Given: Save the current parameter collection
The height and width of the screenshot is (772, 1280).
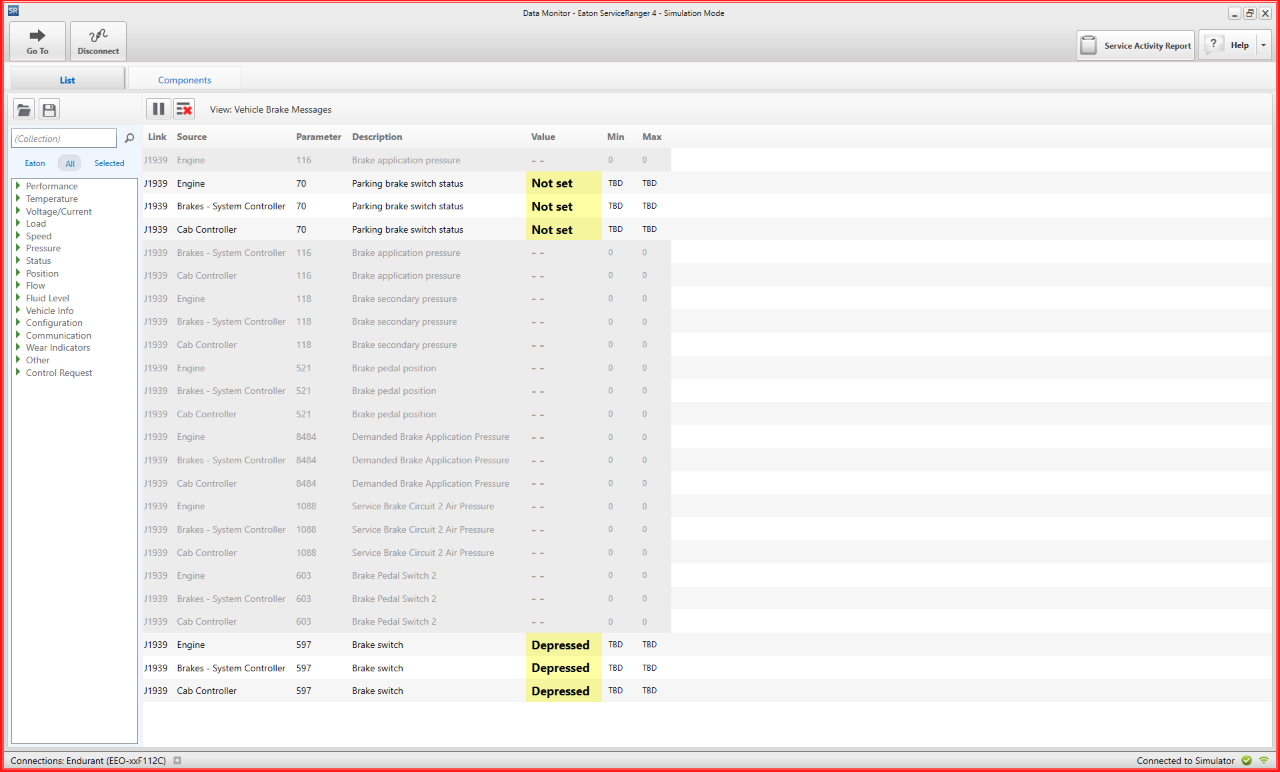Looking at the screenshot, I should [x=48, y=109].
